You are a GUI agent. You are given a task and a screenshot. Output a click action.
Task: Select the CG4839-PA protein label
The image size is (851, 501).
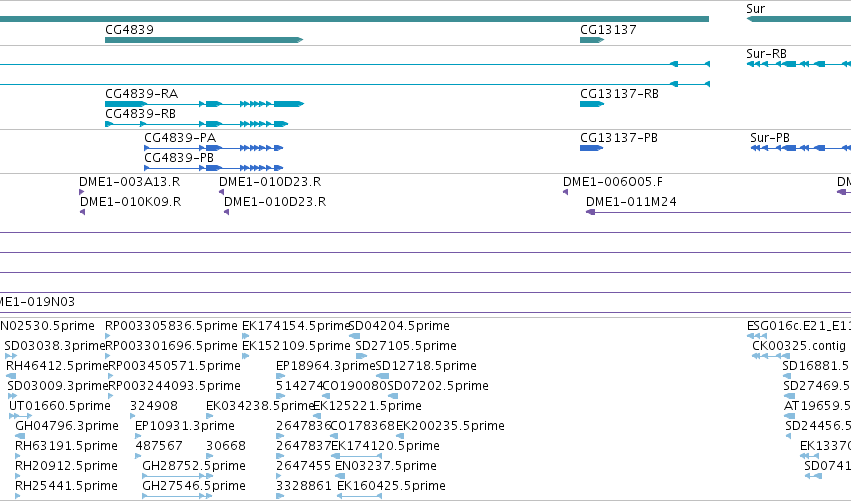180,138
